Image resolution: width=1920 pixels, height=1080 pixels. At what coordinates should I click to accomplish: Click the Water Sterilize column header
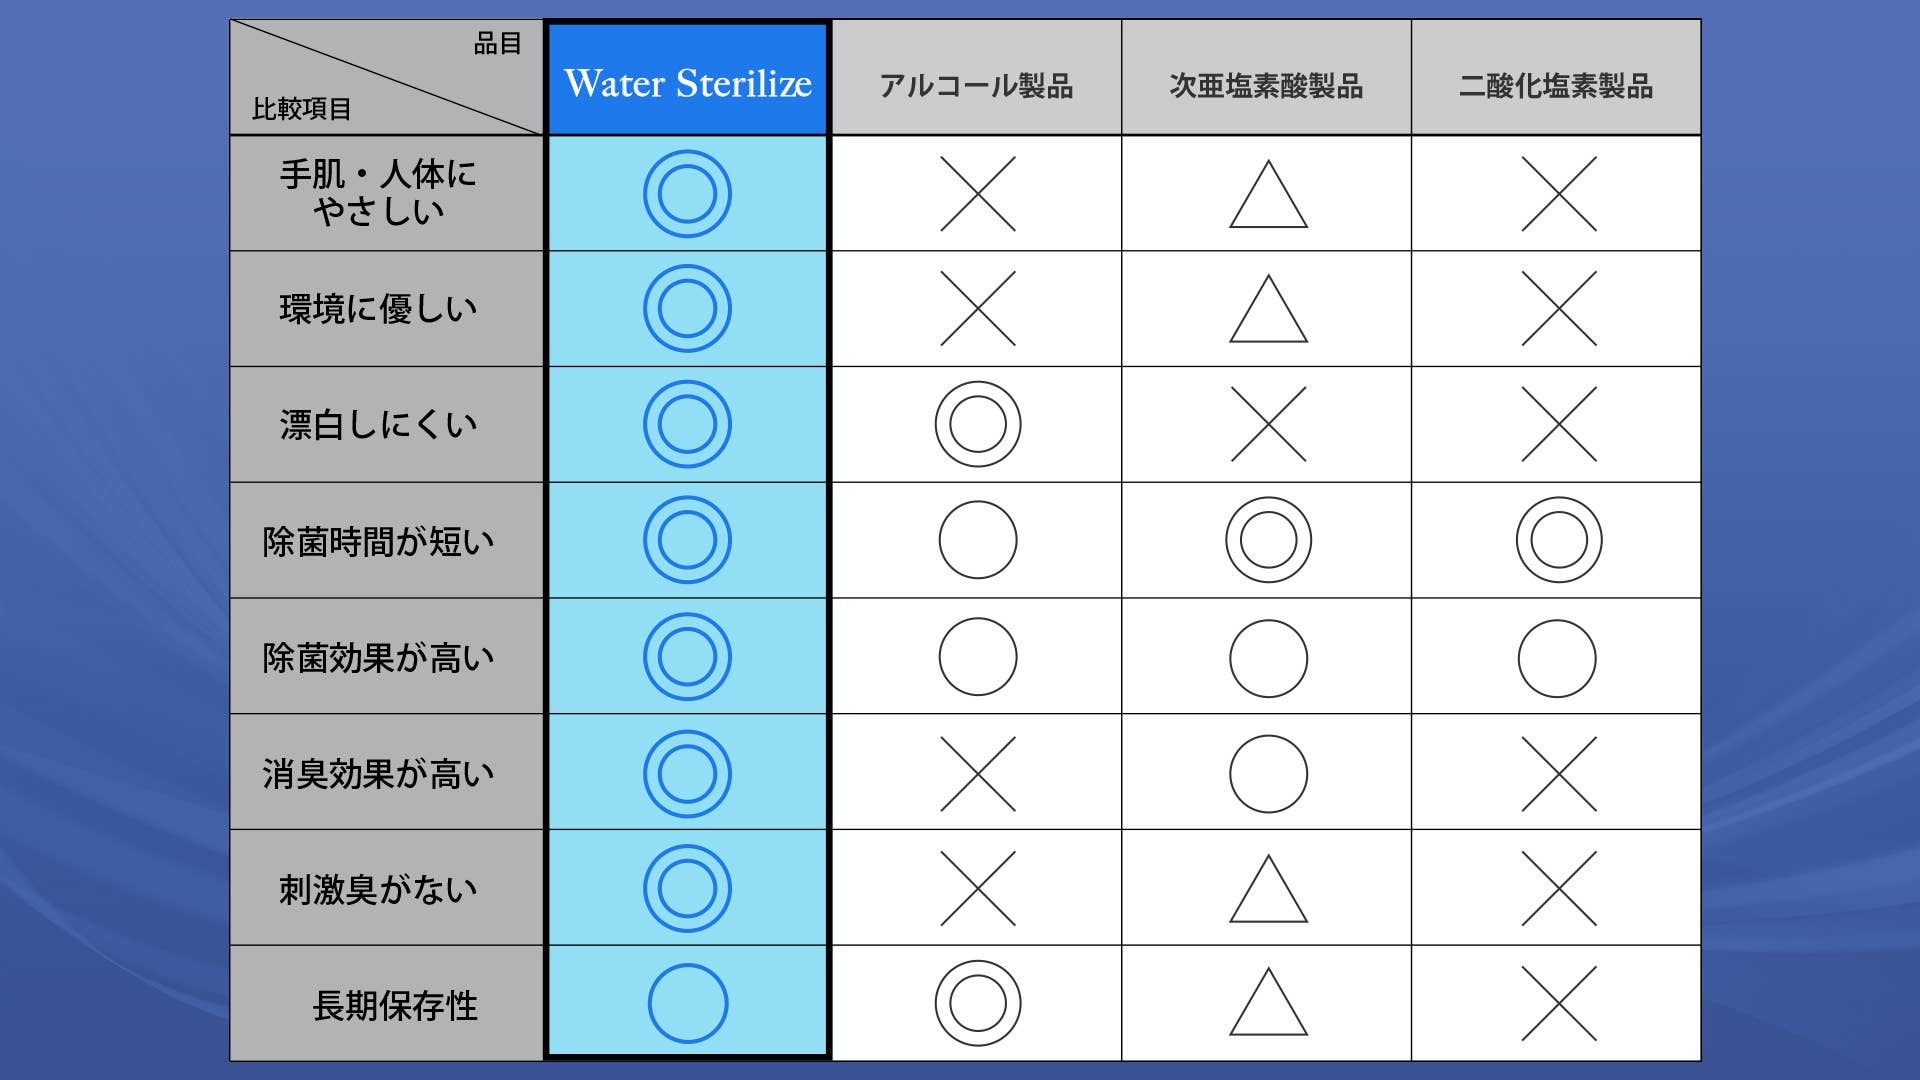[x=688, y=79]
